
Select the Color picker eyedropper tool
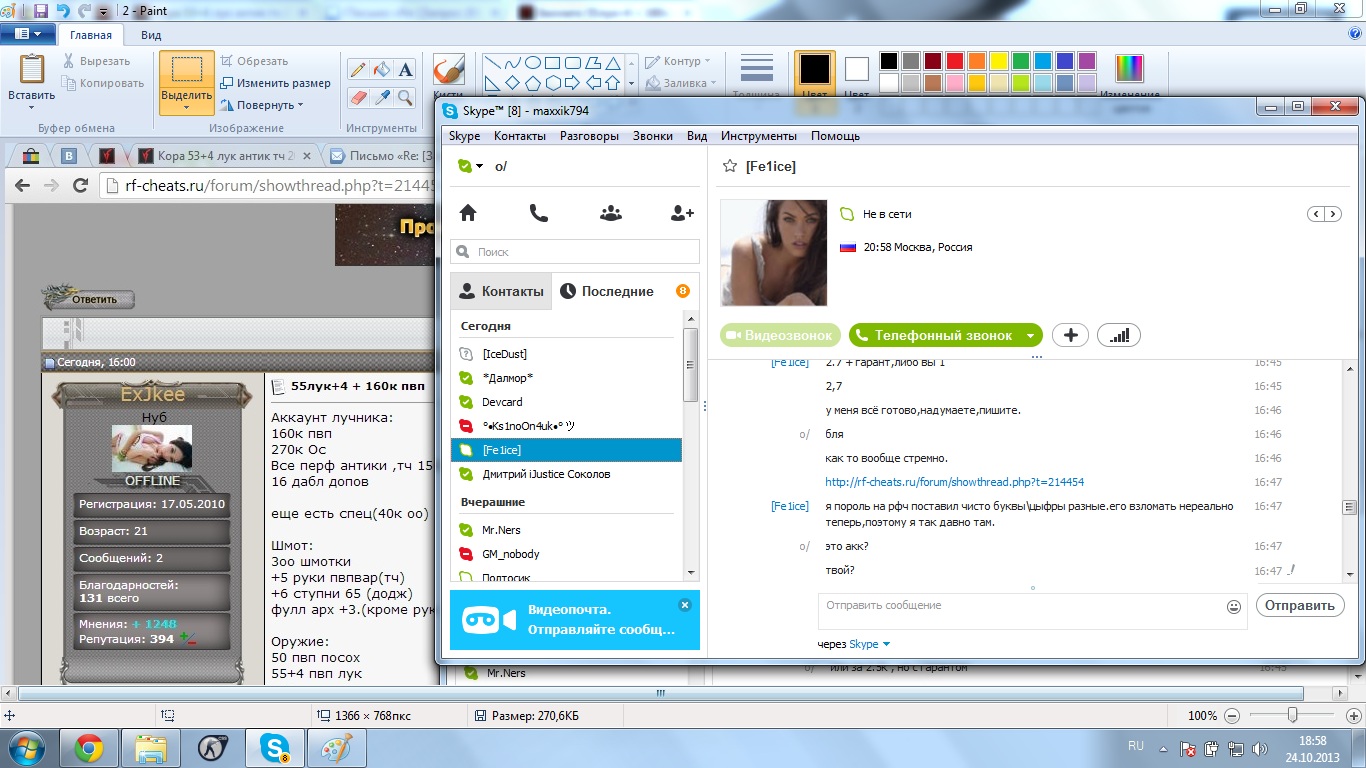381,97
